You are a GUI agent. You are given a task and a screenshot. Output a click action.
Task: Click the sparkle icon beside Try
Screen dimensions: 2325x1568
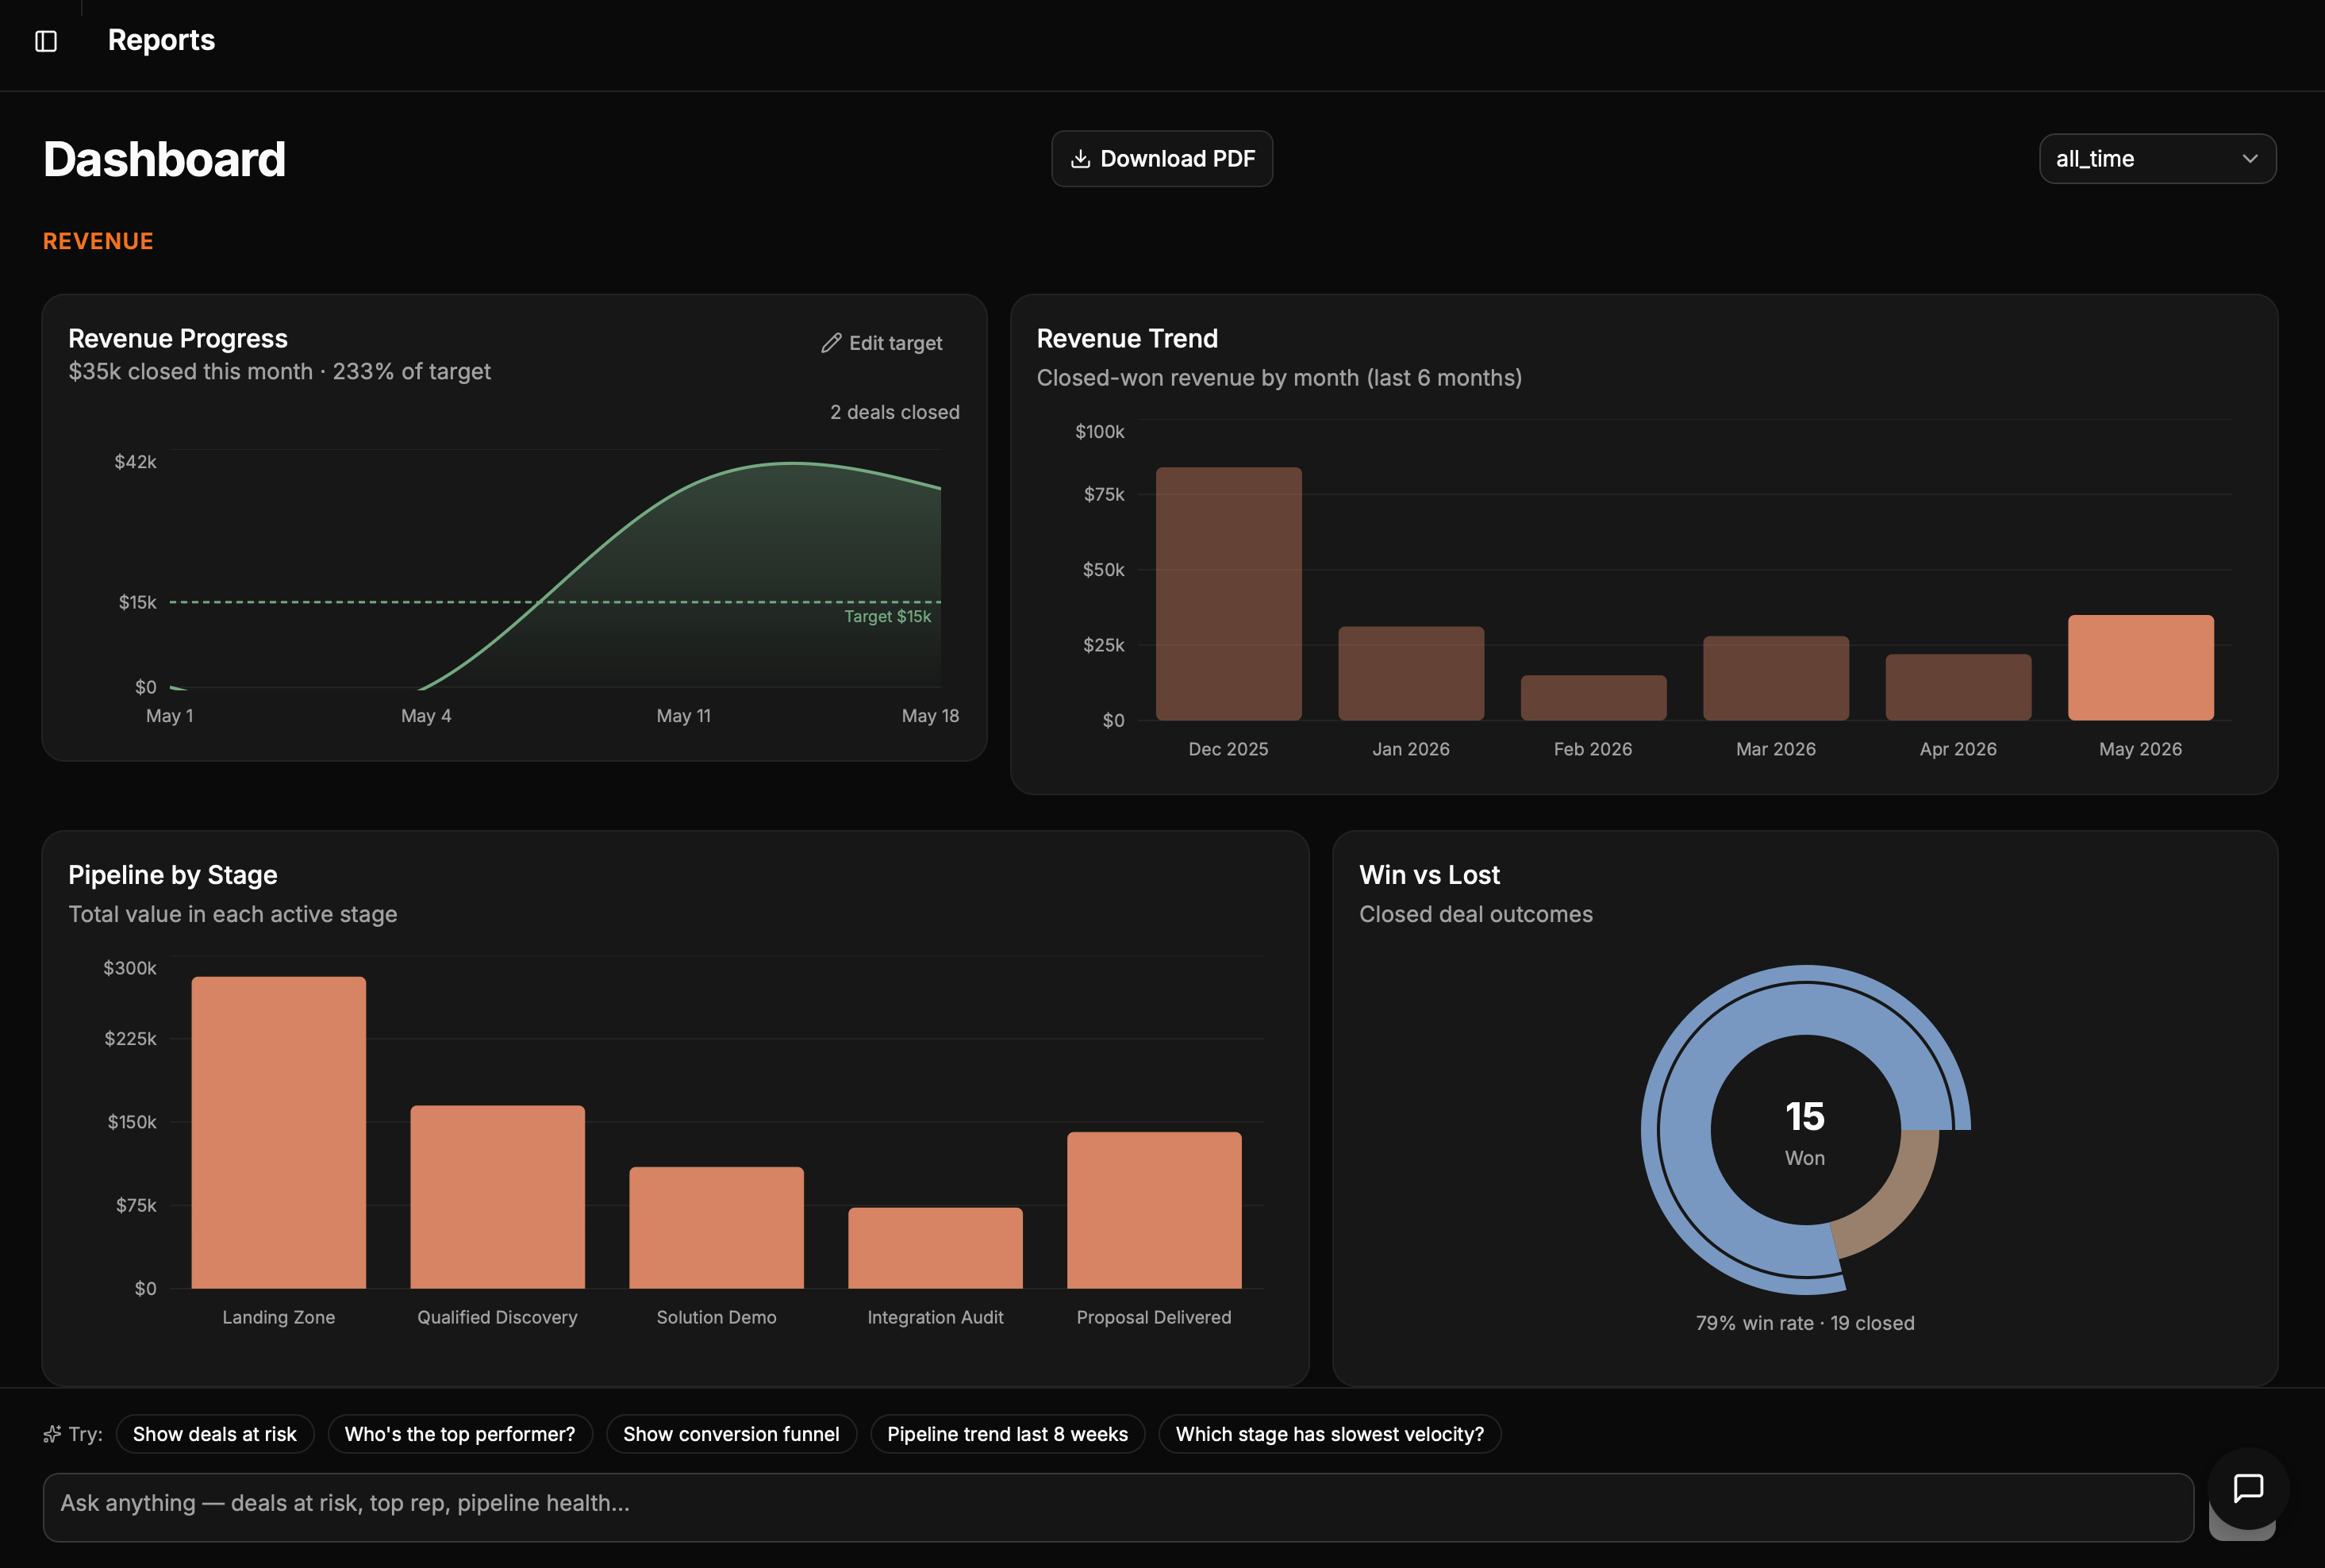tap(52, 1434)
